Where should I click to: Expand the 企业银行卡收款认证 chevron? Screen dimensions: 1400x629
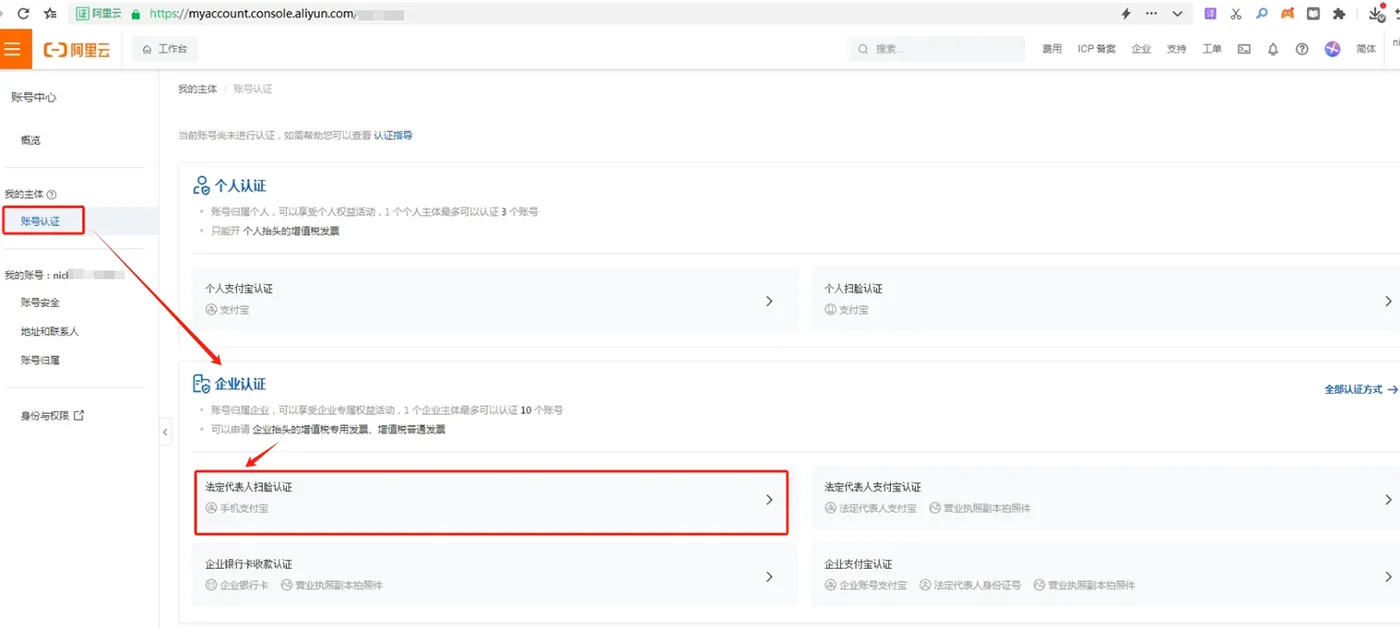(769, 577)
